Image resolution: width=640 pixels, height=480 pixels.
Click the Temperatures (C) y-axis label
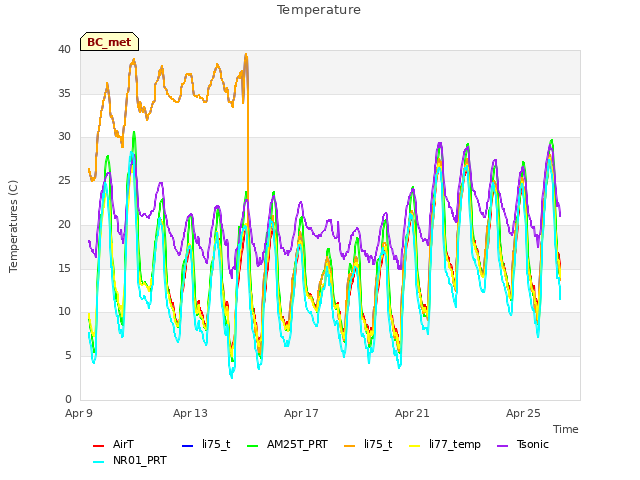13,226
